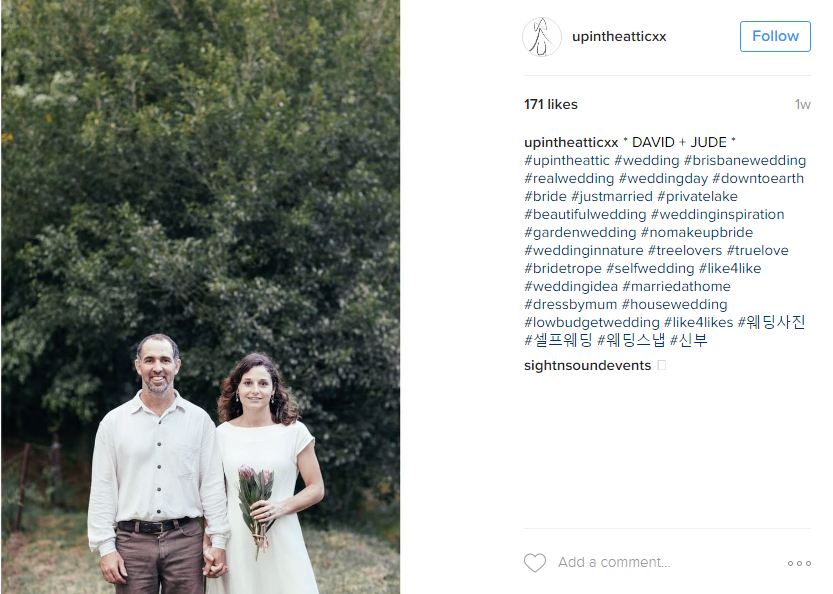Click the 1w post timestamp
Screen dimensions: 833x594
coord(803,105)
